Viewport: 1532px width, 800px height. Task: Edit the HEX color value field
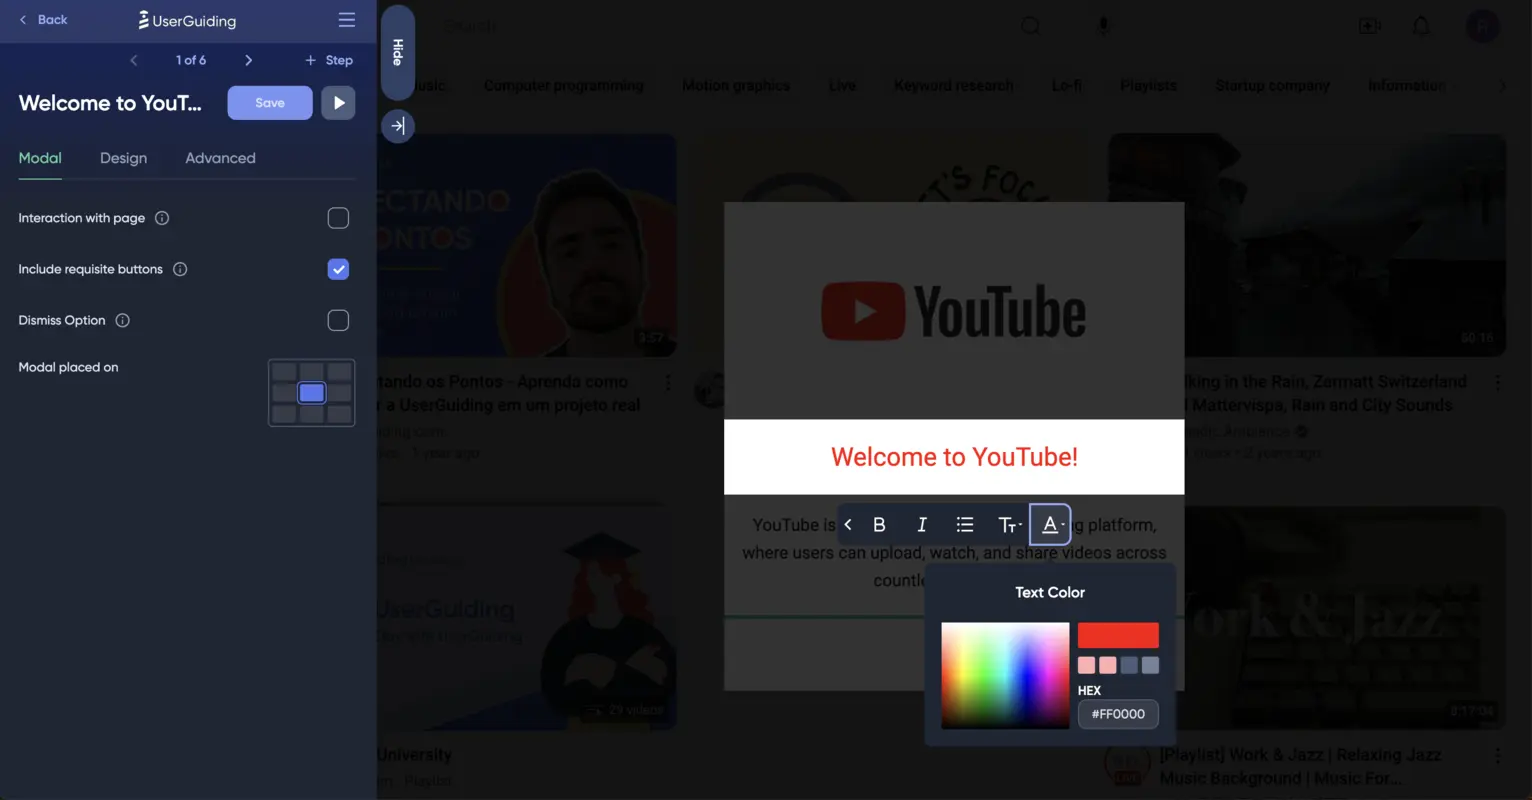(x=1118, y=714)
